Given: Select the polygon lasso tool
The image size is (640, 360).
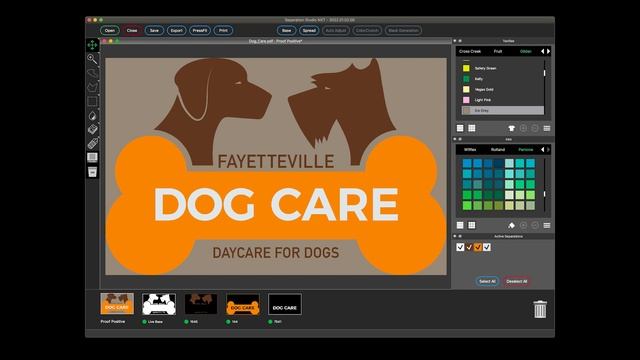Looking at the screenshot, I should [x=92, y=87].
